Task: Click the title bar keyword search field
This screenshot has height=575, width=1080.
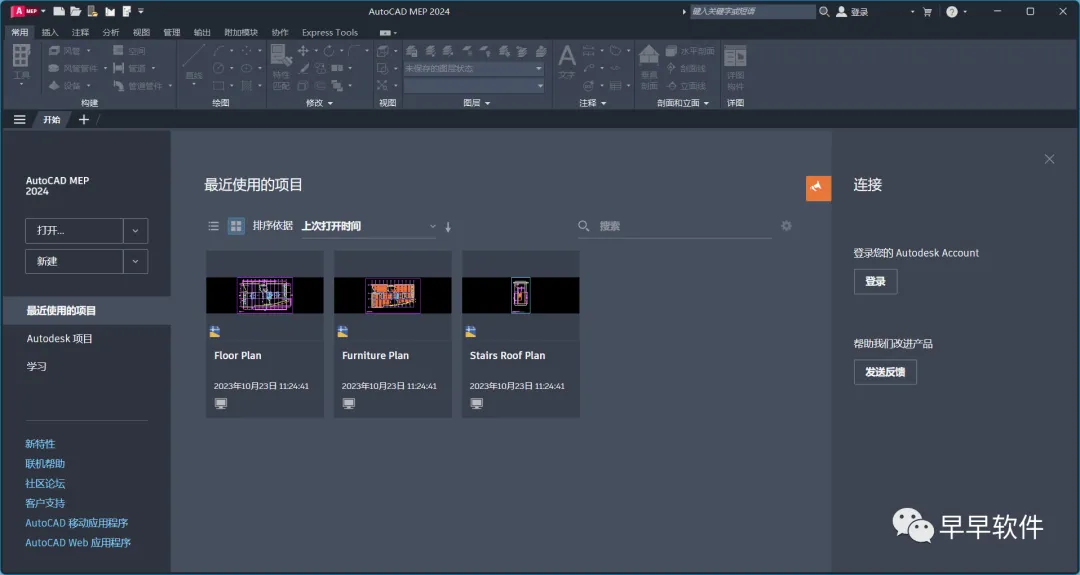Action: (x=752, y=12)
